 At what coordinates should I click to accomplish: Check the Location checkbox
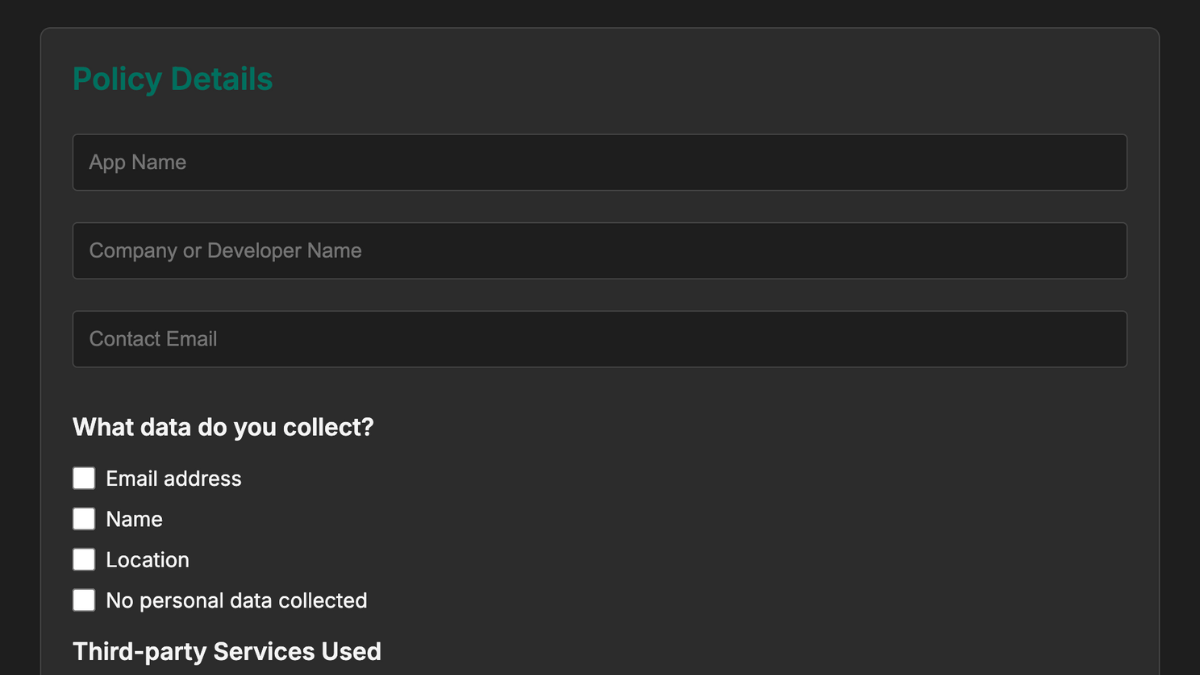tap(84, 559)
